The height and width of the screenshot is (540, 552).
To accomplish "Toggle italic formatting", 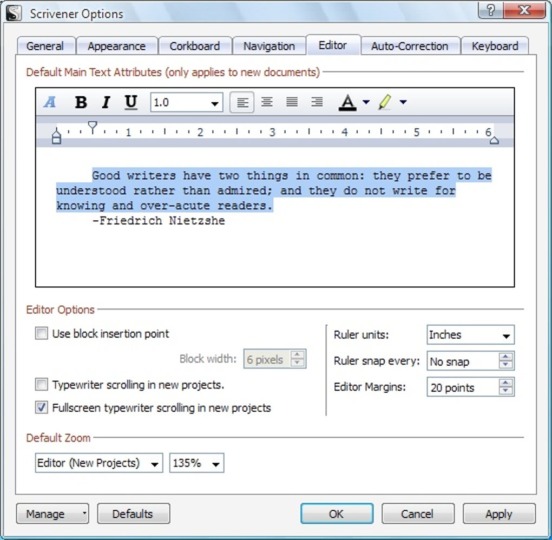I will (106, 102).
